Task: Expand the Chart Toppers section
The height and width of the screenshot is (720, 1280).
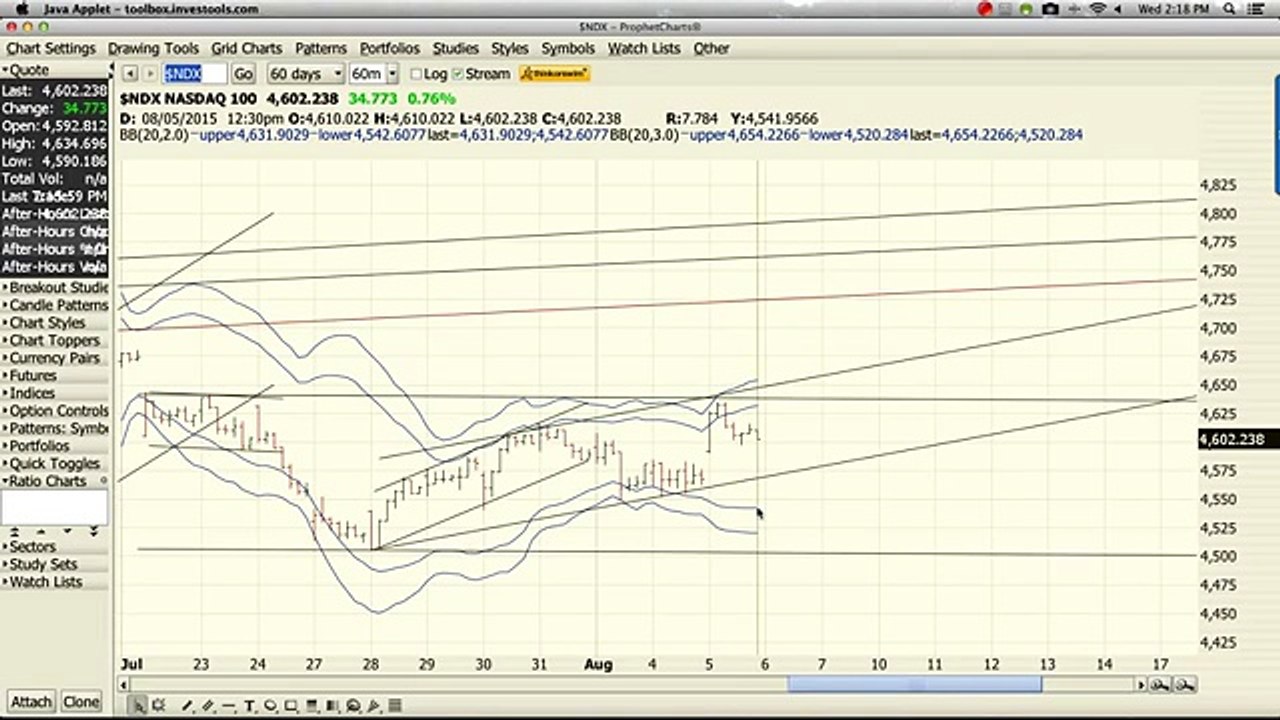Action: click(x=54, y=341)
